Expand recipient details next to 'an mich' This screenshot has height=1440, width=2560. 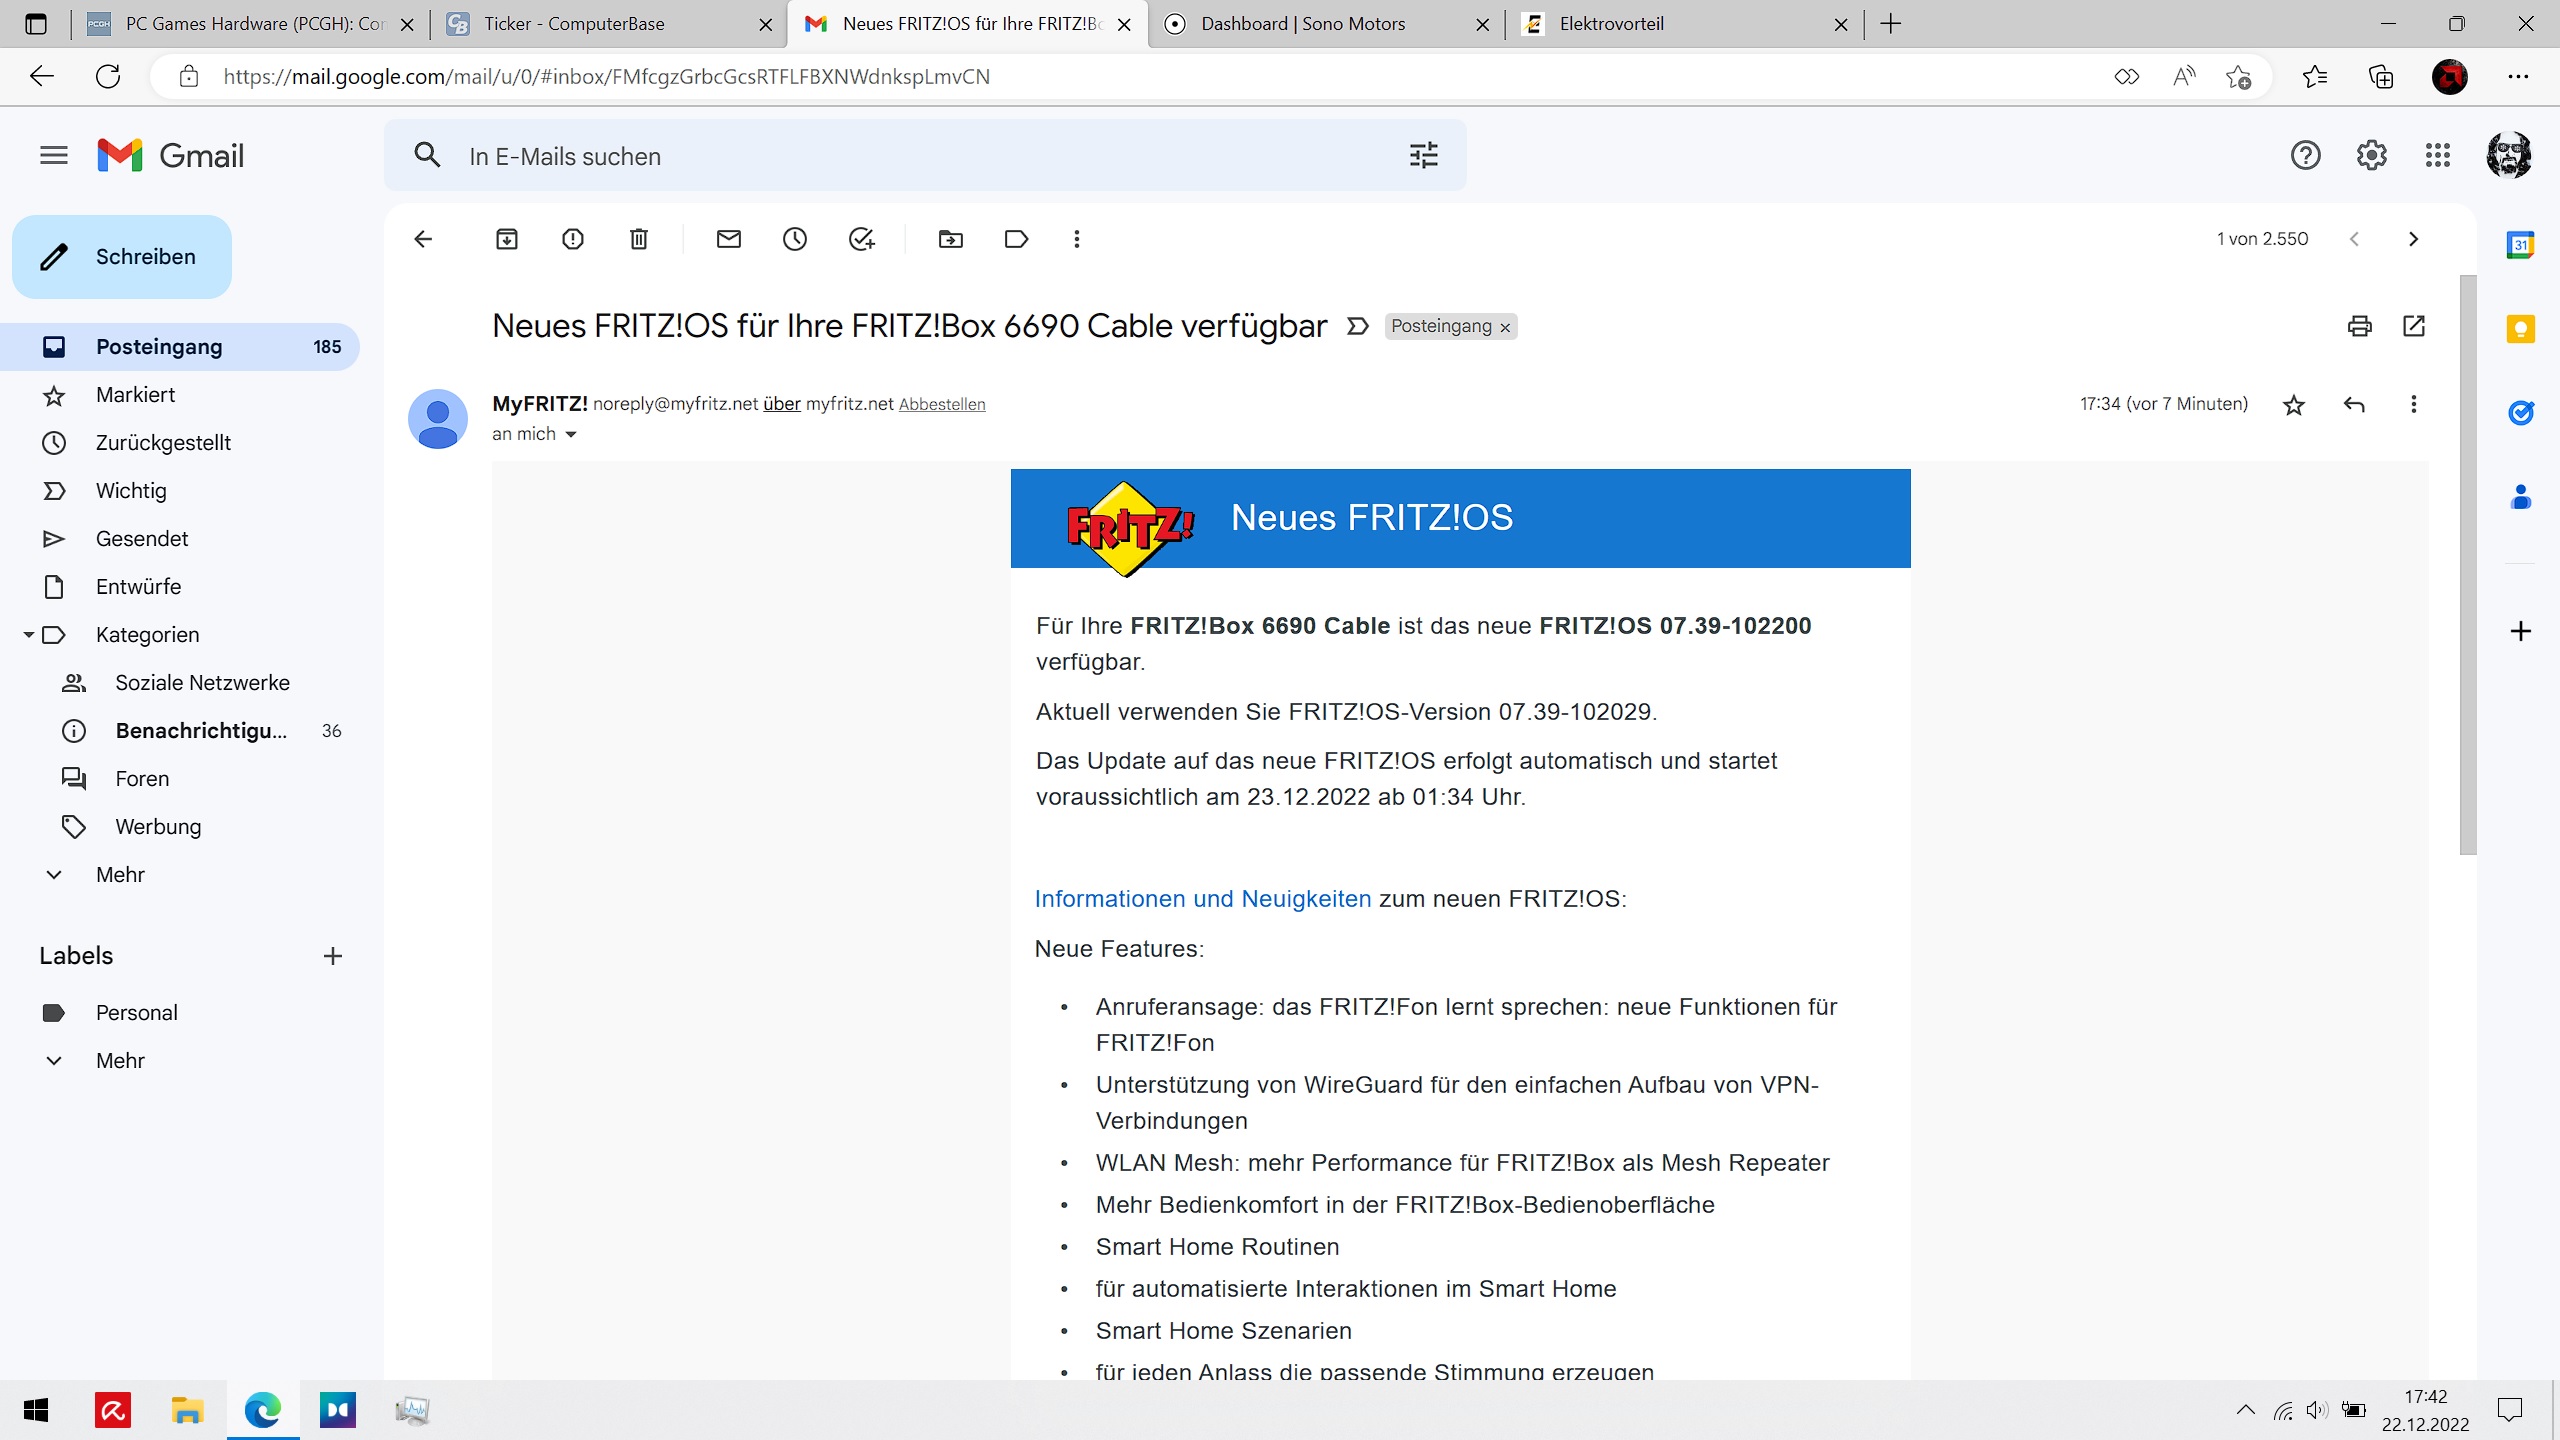pyautogui.click(x=571, y=434)
